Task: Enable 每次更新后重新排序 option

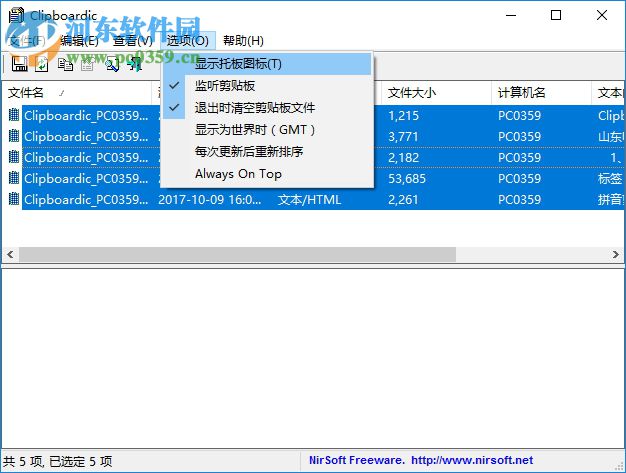Action: 267,151
